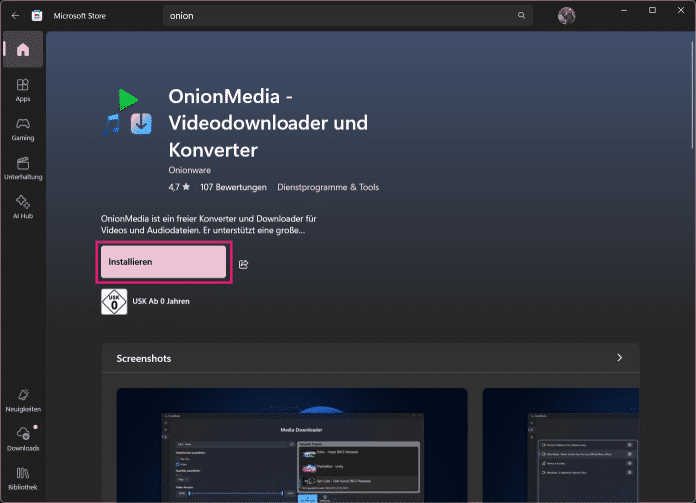Click the share icon beside Installieren

coord(244,264)
